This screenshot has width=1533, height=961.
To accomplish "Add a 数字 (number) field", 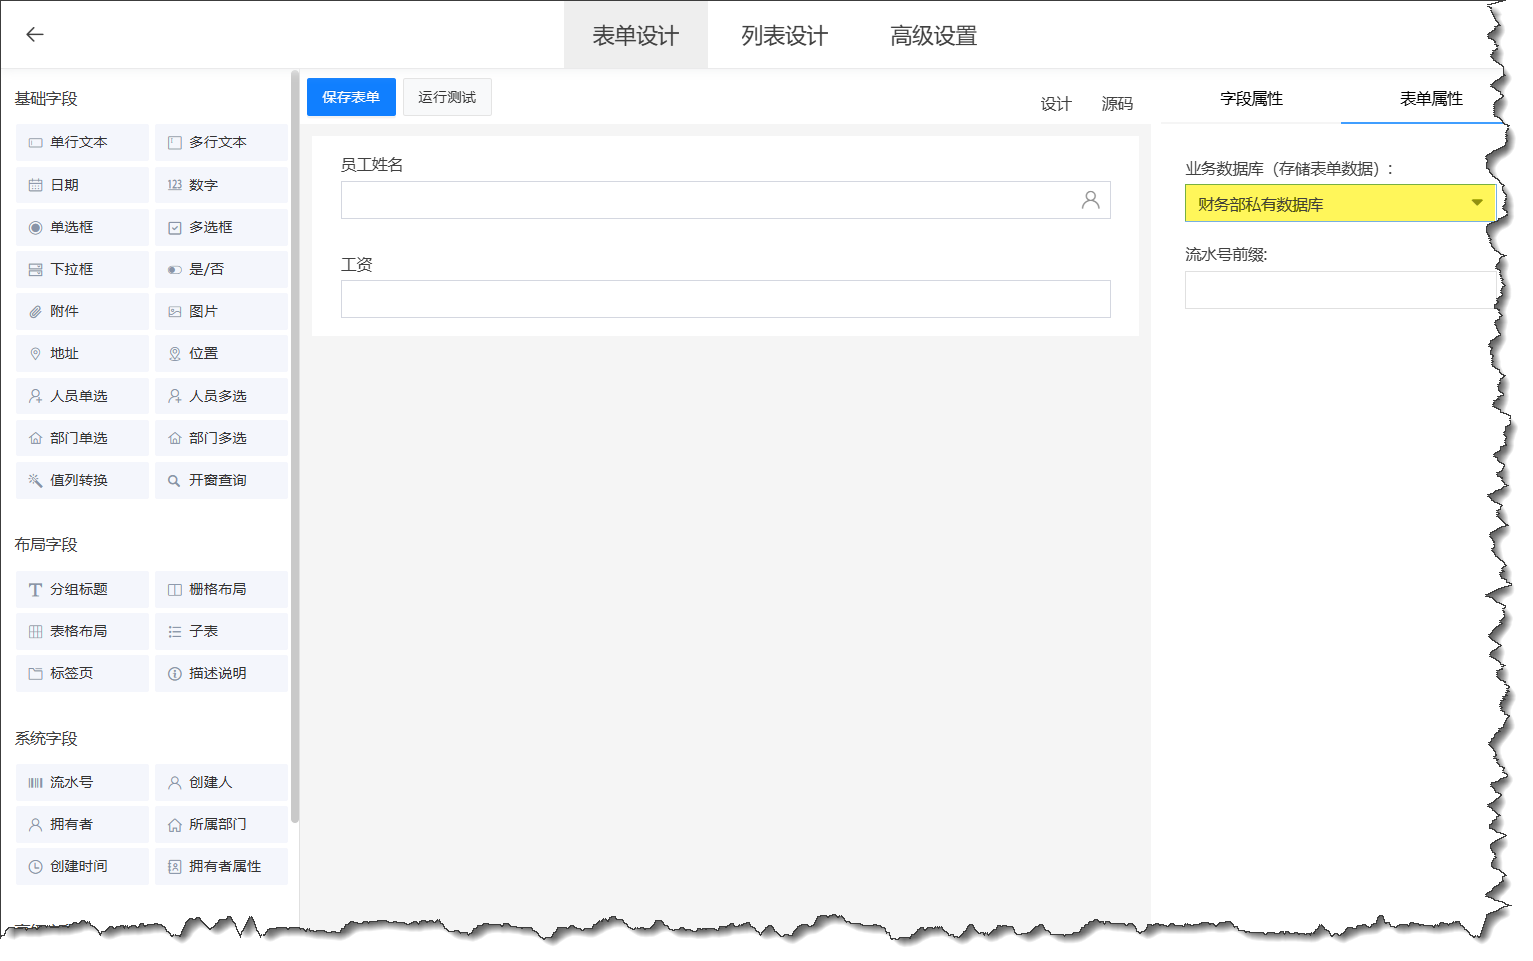I will click(221, 184).
